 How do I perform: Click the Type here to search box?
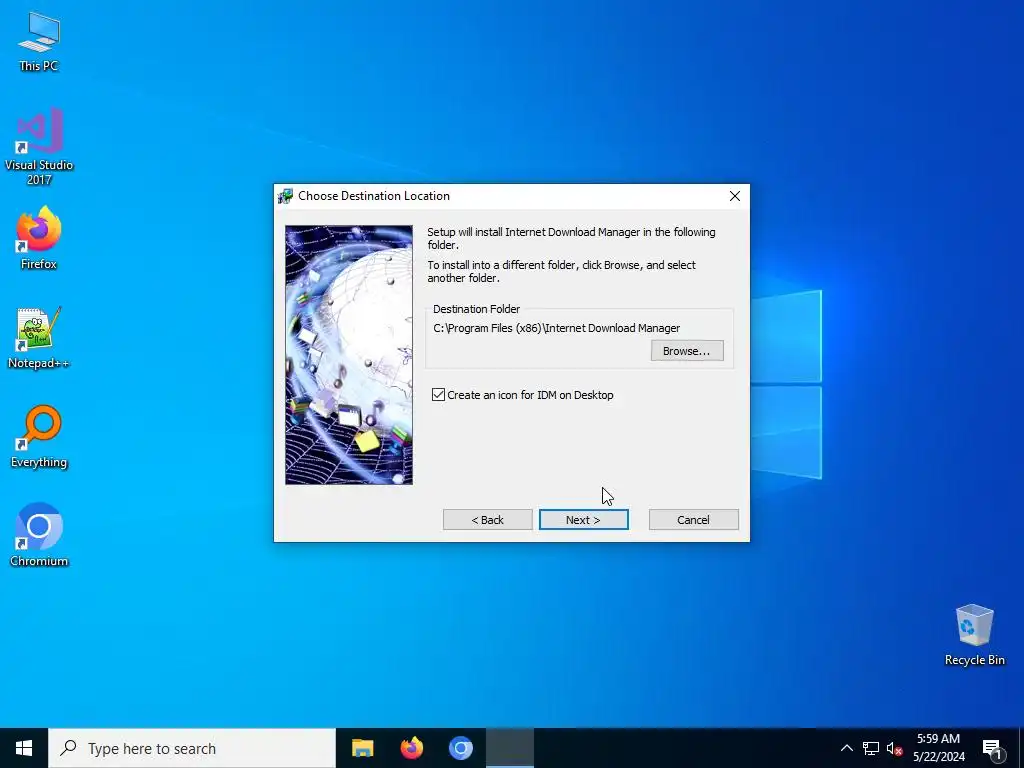(192, 748)
